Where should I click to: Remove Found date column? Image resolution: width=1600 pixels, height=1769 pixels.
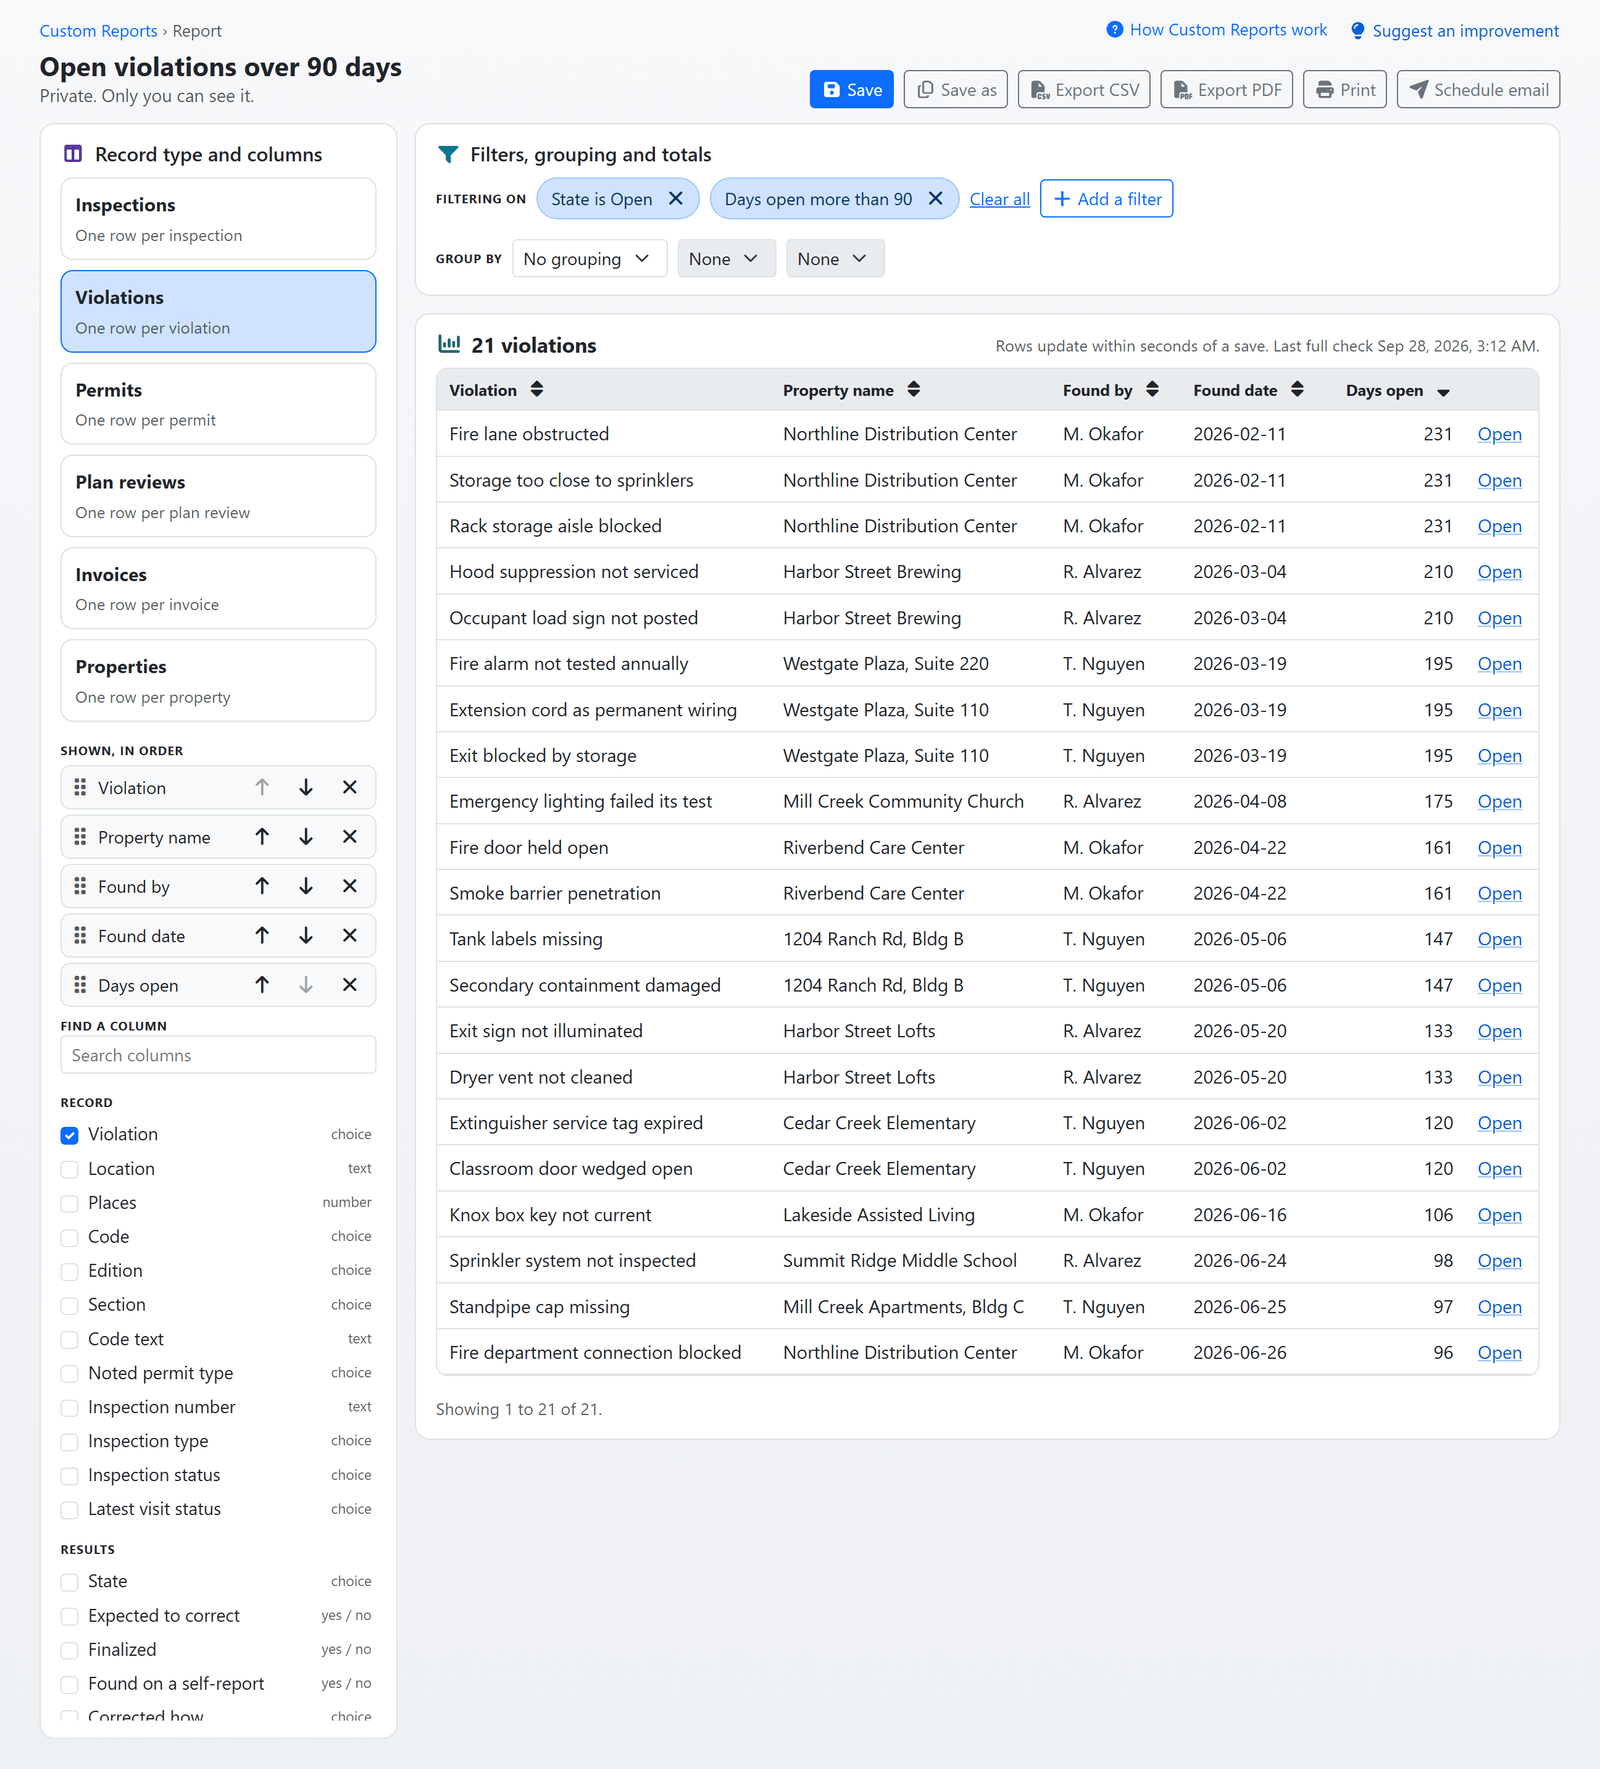[350, 936]
